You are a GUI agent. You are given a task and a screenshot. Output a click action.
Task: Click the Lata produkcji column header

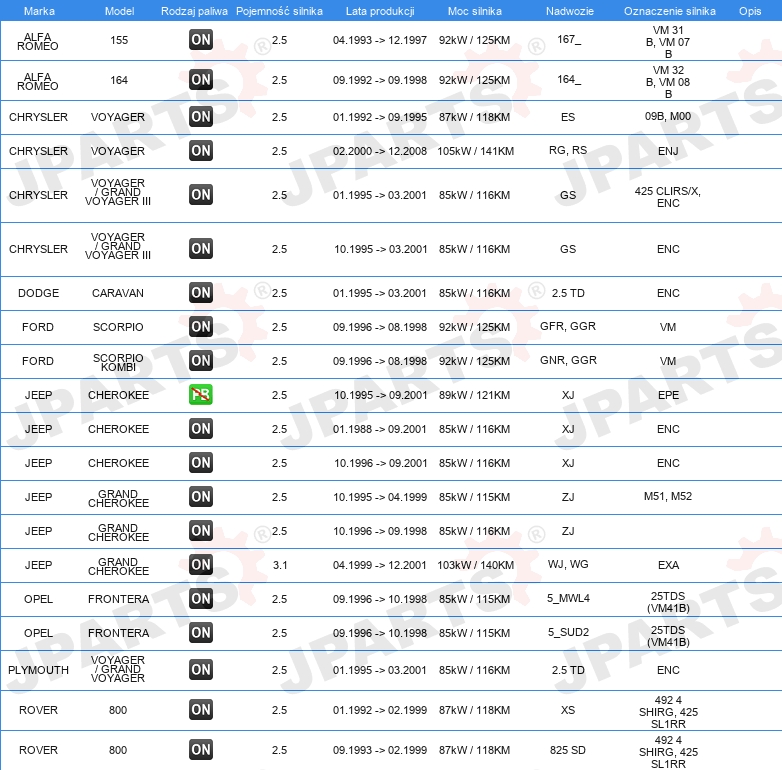380,11
